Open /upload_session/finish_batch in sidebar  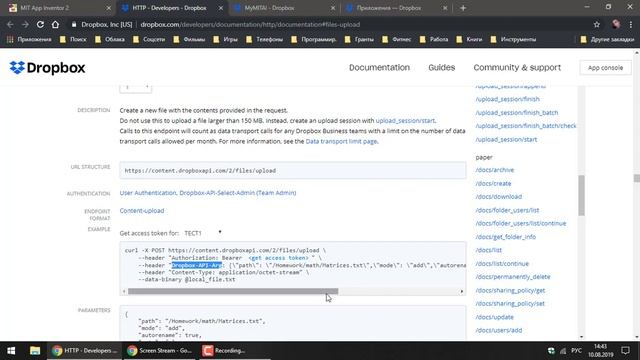pyautogui.click(x=517, y=113)
